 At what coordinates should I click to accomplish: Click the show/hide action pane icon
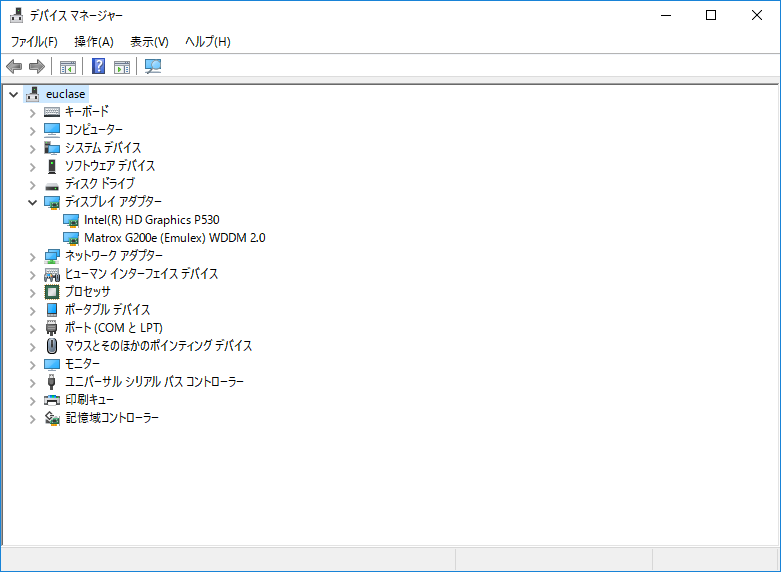pos(122,67)
